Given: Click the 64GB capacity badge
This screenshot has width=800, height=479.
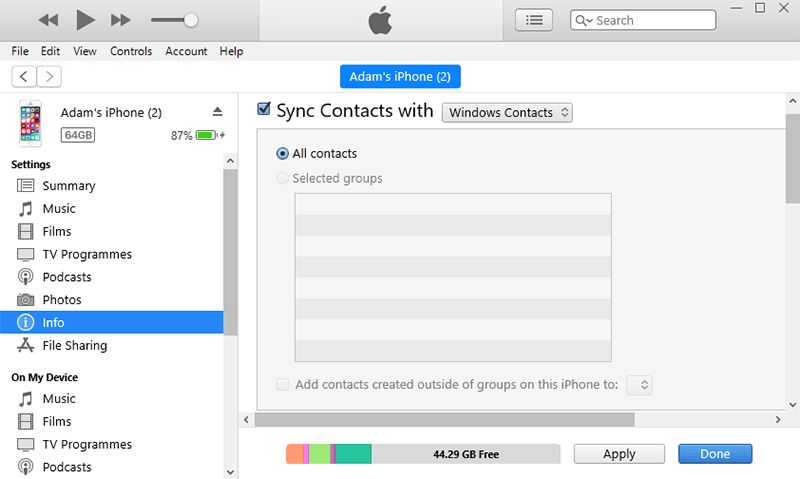Looking at the screenshot, I should point(78,135).
